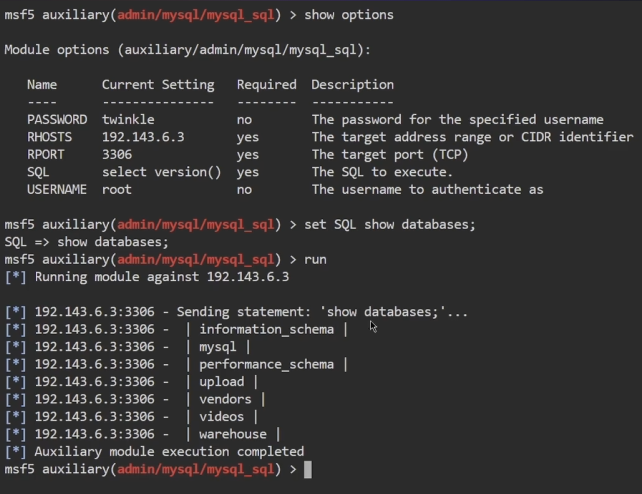The image size is (642, 494).
Task: Click the 'show options' command text
Action: click(349, 15)
